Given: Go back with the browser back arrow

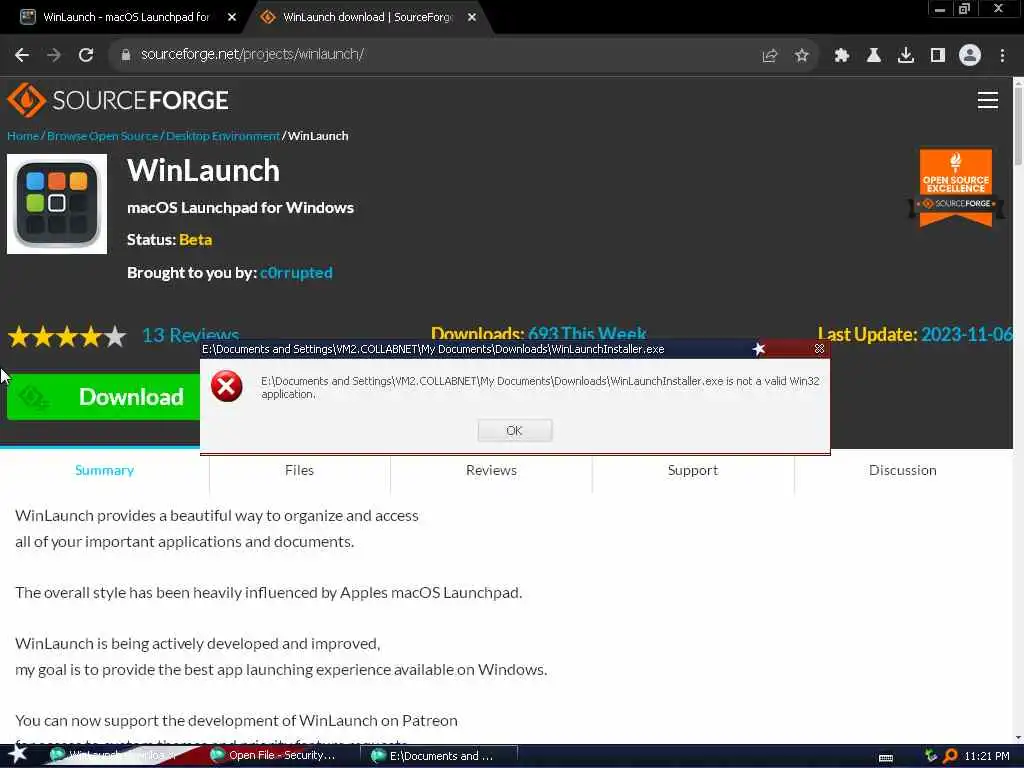Looking at the screenshot, I should click(x=22, y=56).
